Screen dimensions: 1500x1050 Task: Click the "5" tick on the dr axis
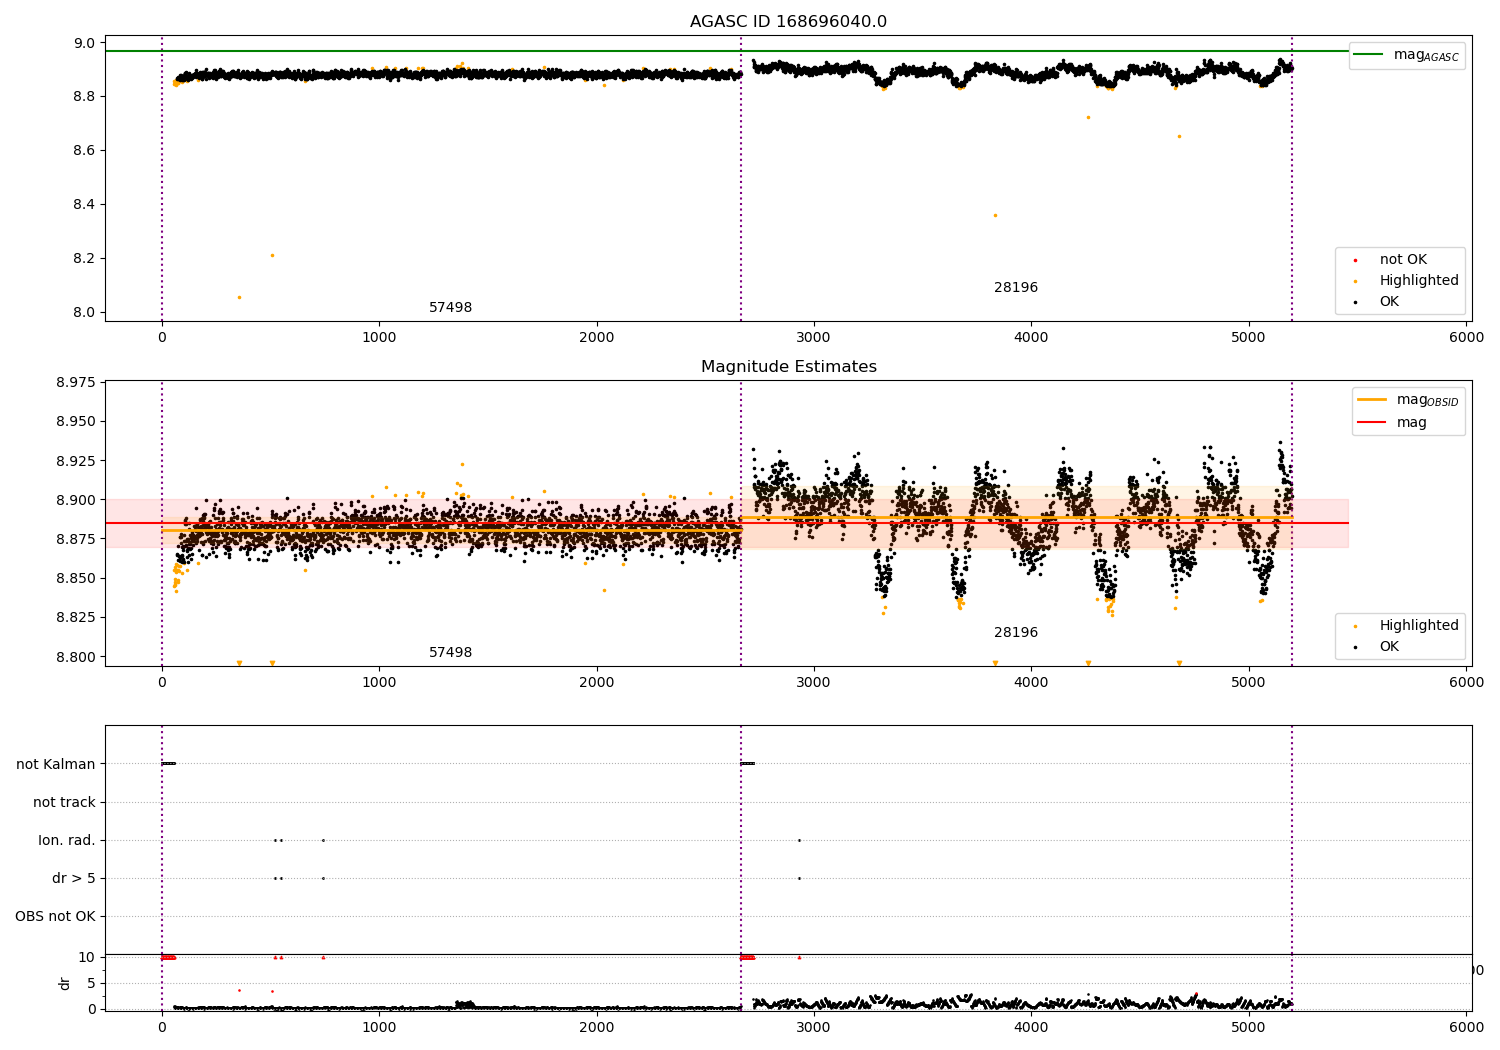pyautogui.click(x=91, y=983)
